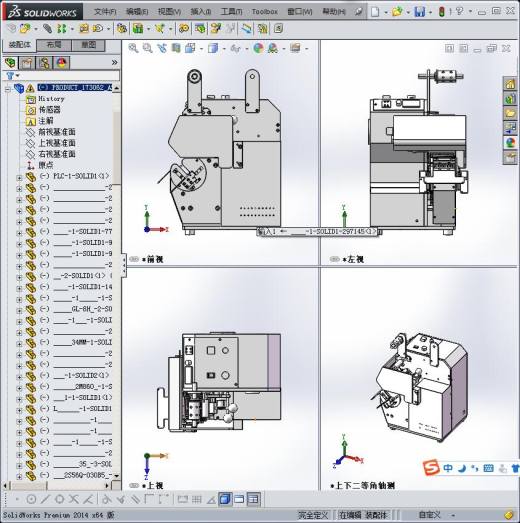This screenshot has height=523, width=520.
Task: Switch to the 草图 tab
Action: click(x=89, y=45)
